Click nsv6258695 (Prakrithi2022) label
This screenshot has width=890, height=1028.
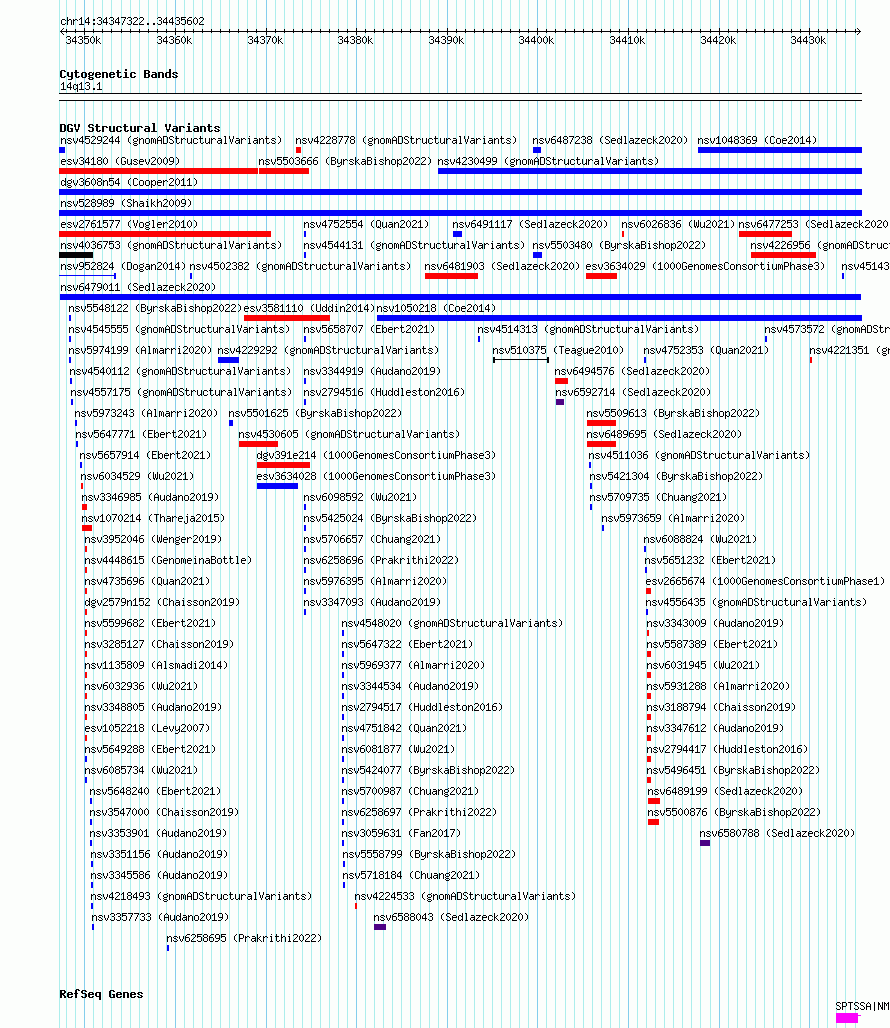[244, 938]
